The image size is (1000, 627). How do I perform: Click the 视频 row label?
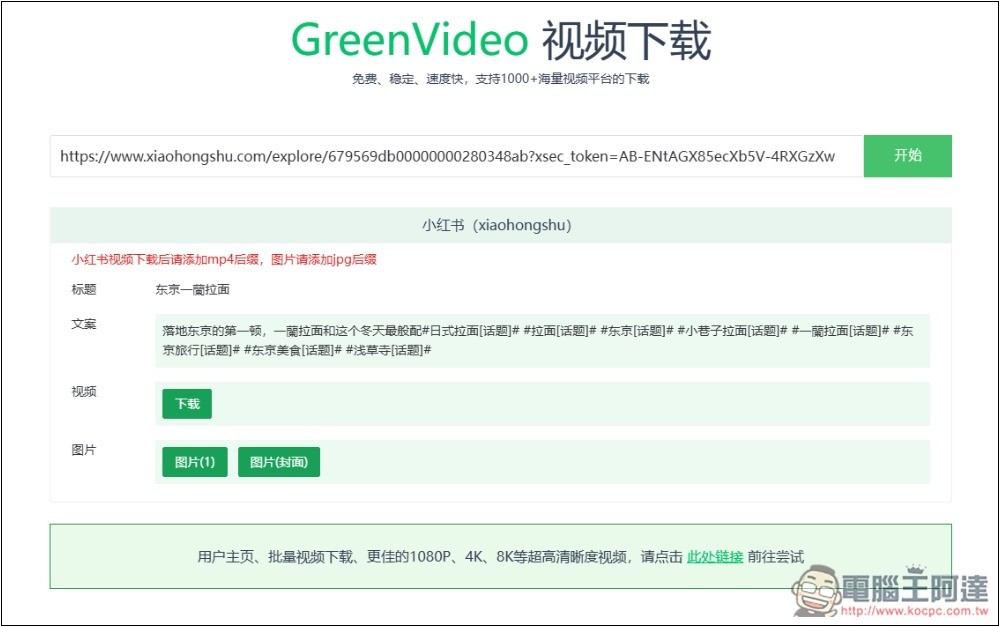(84, 392)
